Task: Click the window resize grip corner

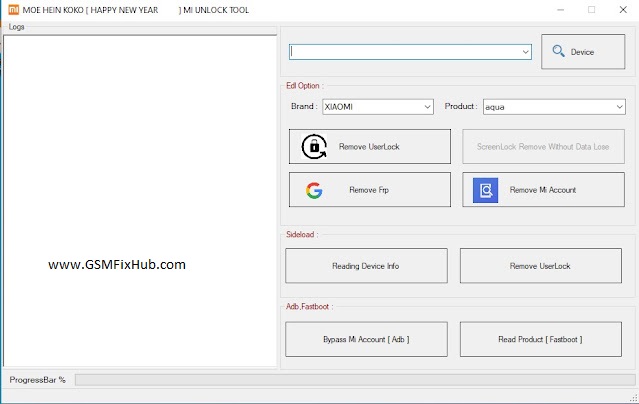Action: [x=634, y=398]
